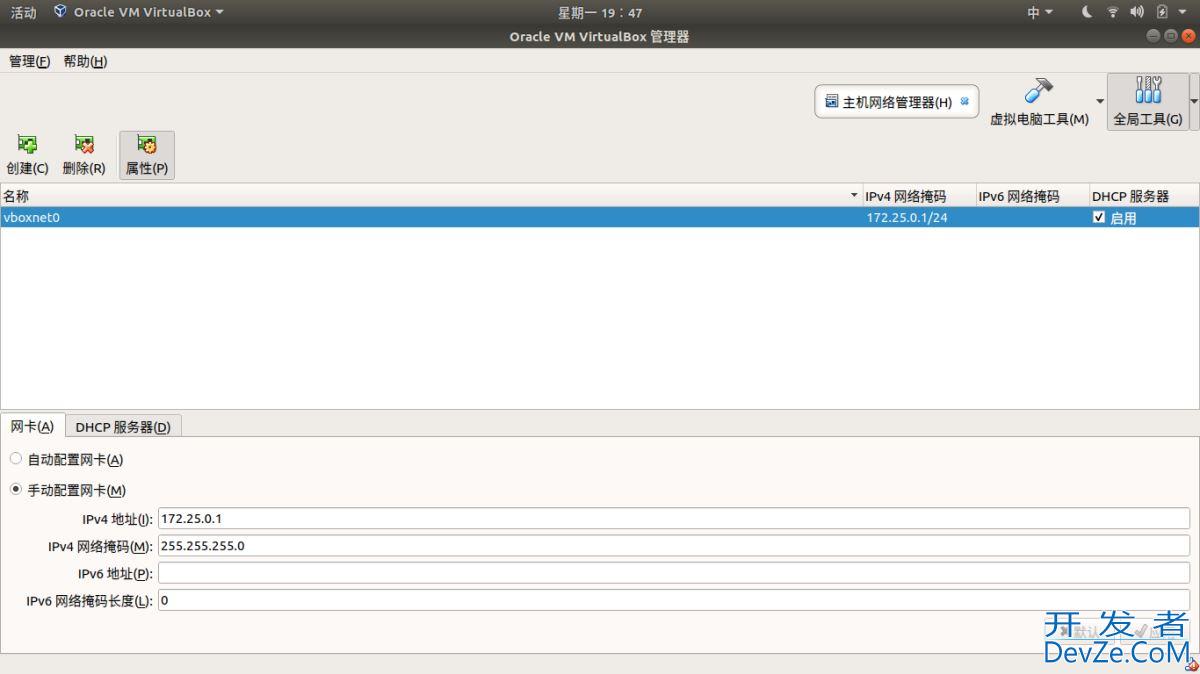Viewport: 1200px width, 674px height.
Task: Click the VirtualBox cube icon in top bar
Action: point(61,12)
